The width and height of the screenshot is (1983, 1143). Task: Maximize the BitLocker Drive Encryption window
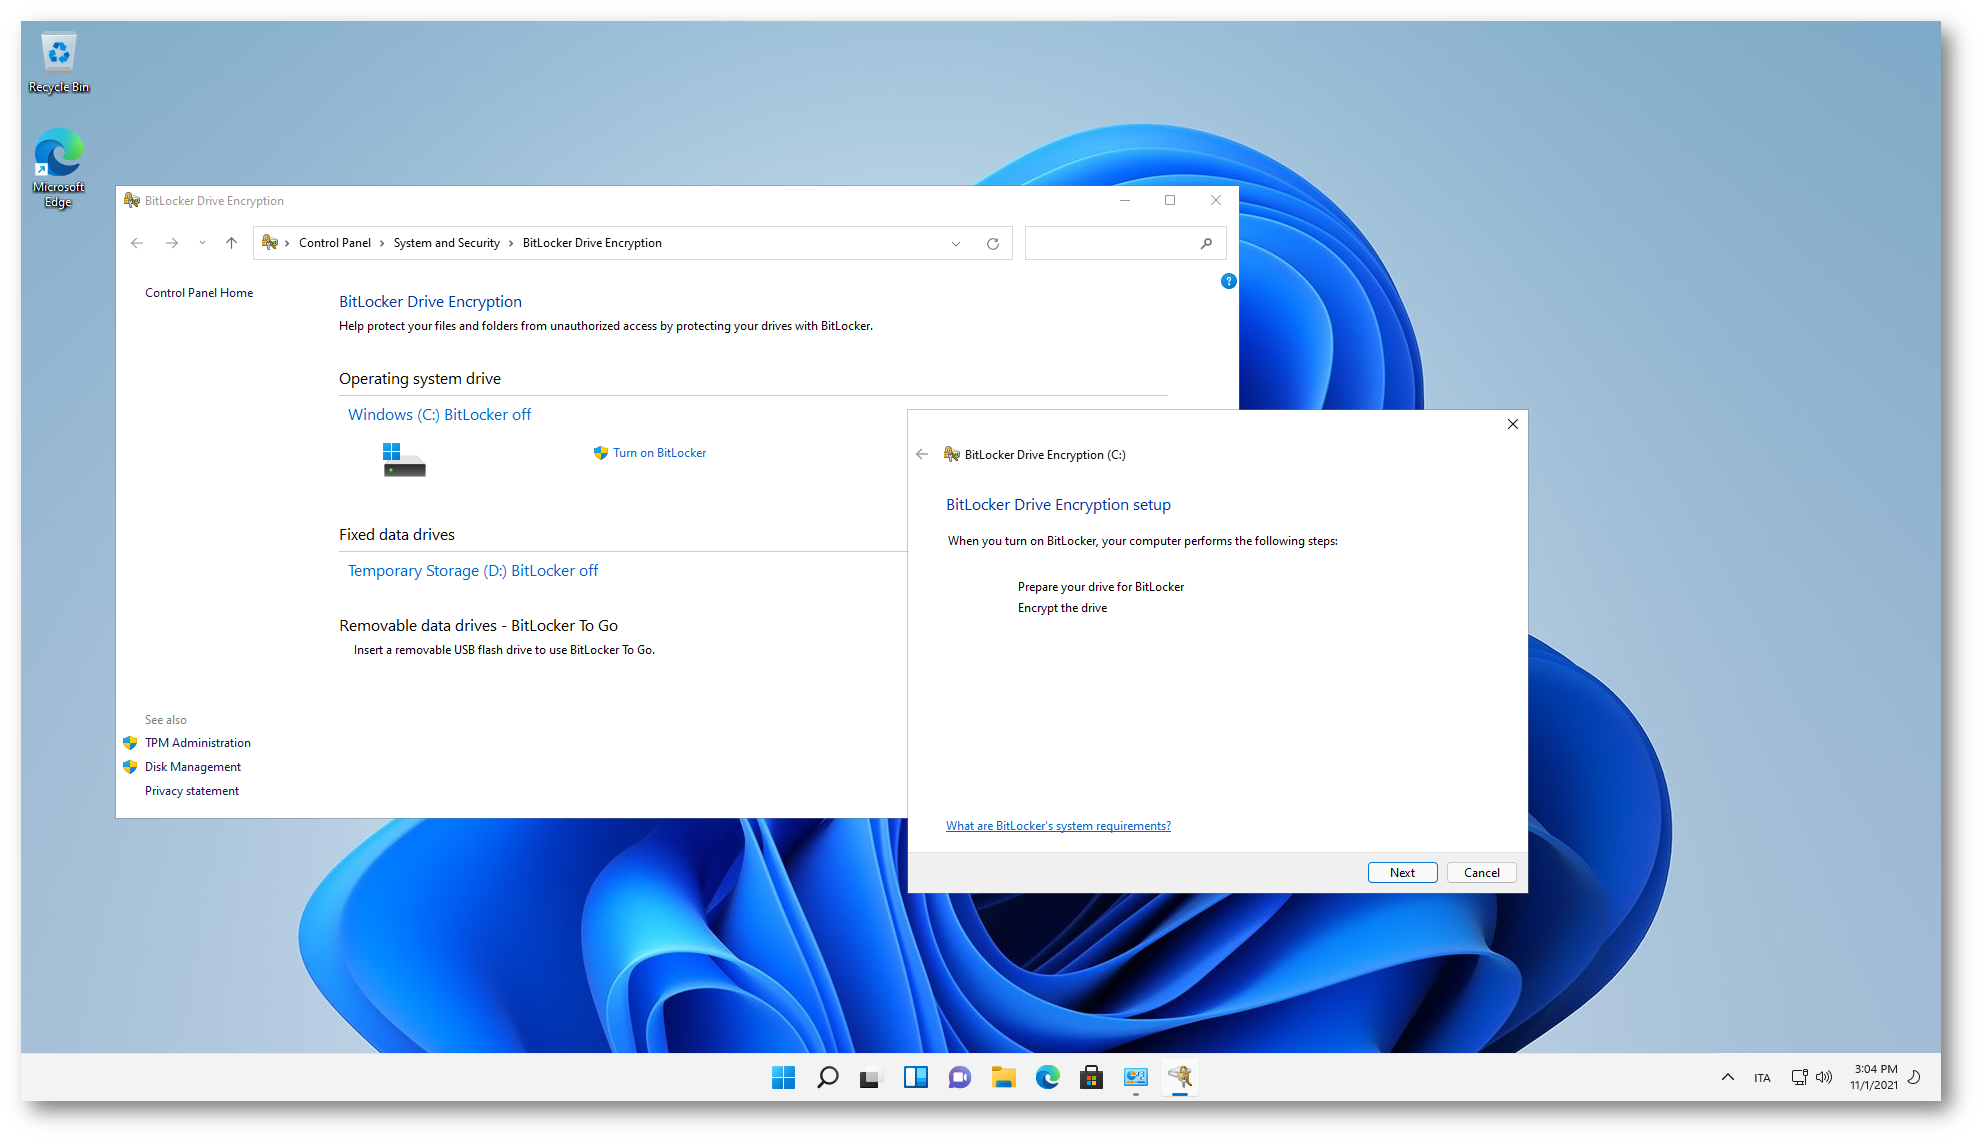coord(1170,200)
